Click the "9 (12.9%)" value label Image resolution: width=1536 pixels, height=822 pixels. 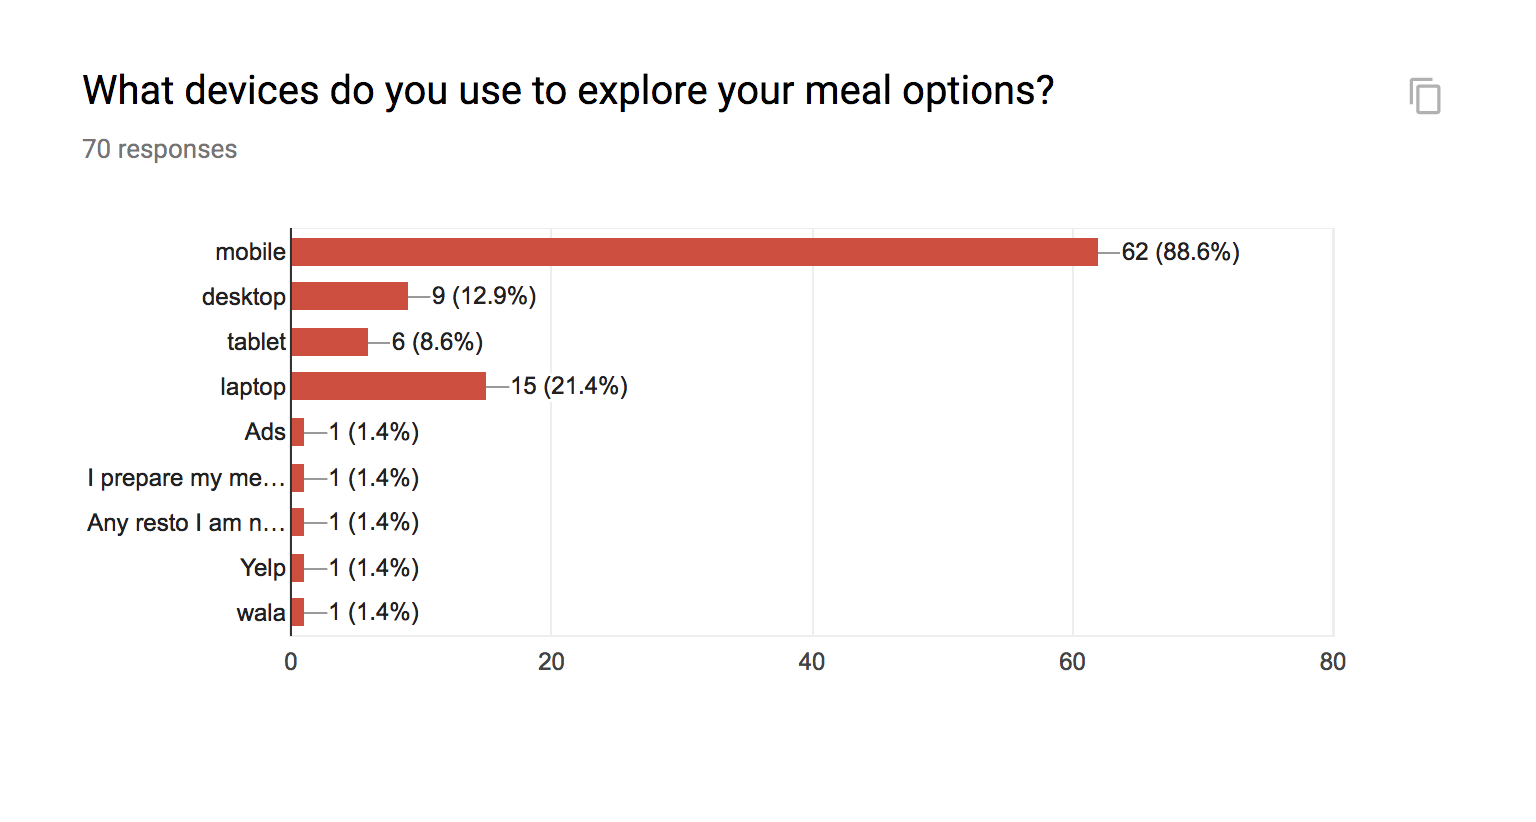[x=484, y=296]
